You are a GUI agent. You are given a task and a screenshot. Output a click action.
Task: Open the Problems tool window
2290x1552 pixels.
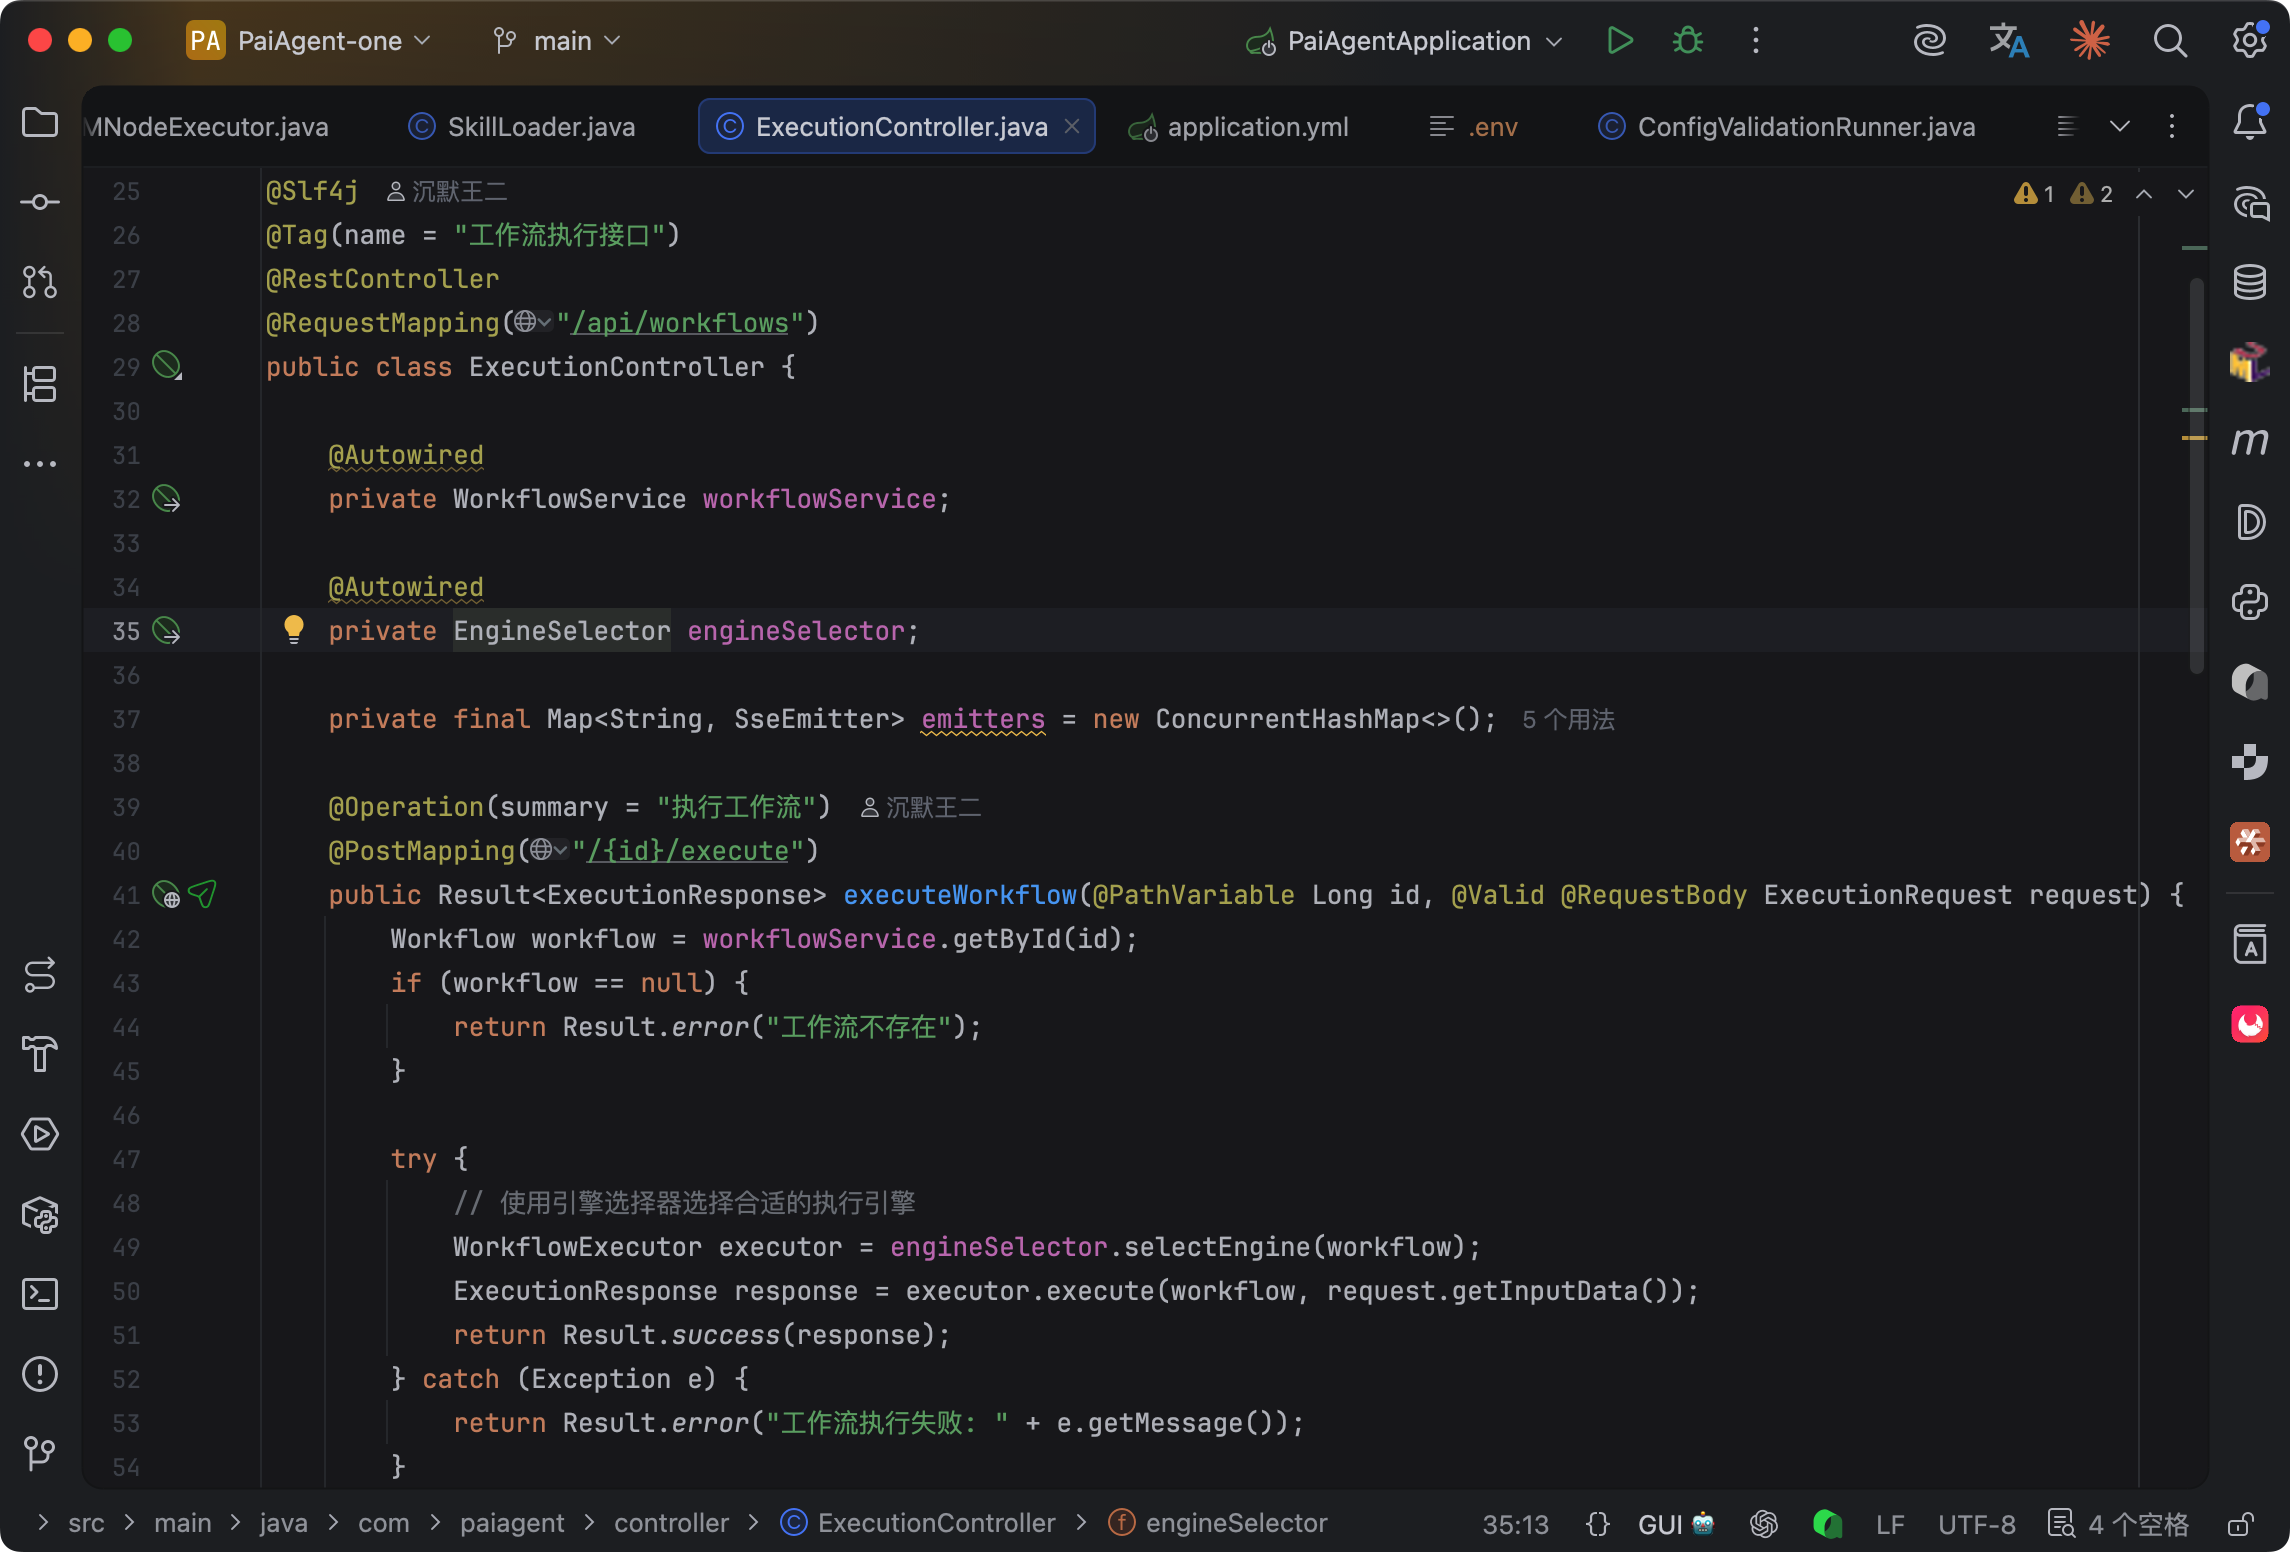(x=40, y=1374)
